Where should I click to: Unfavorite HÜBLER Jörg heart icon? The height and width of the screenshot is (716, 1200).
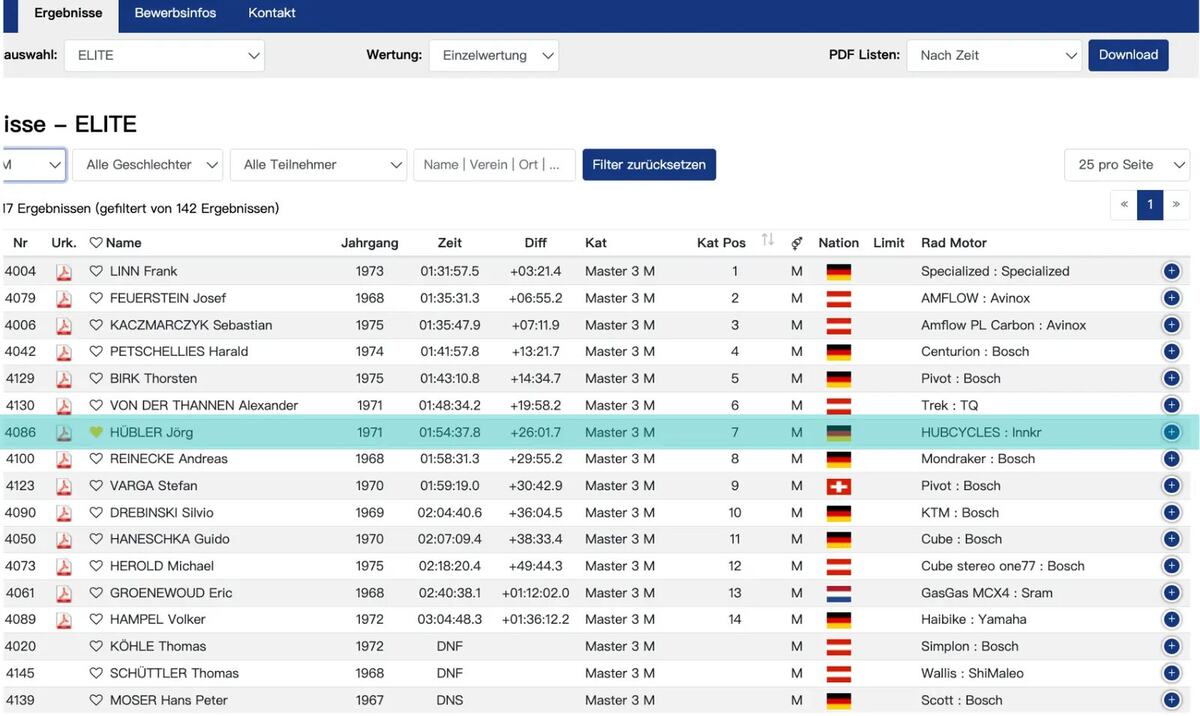(96, 432)
